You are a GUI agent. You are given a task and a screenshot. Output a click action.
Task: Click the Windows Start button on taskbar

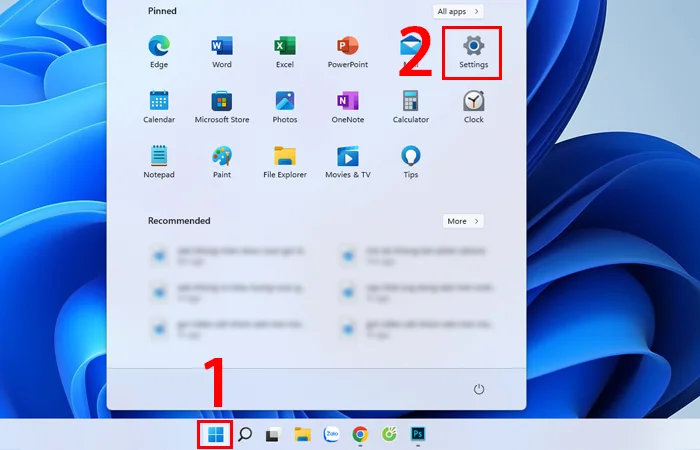[x=214, y=435]
